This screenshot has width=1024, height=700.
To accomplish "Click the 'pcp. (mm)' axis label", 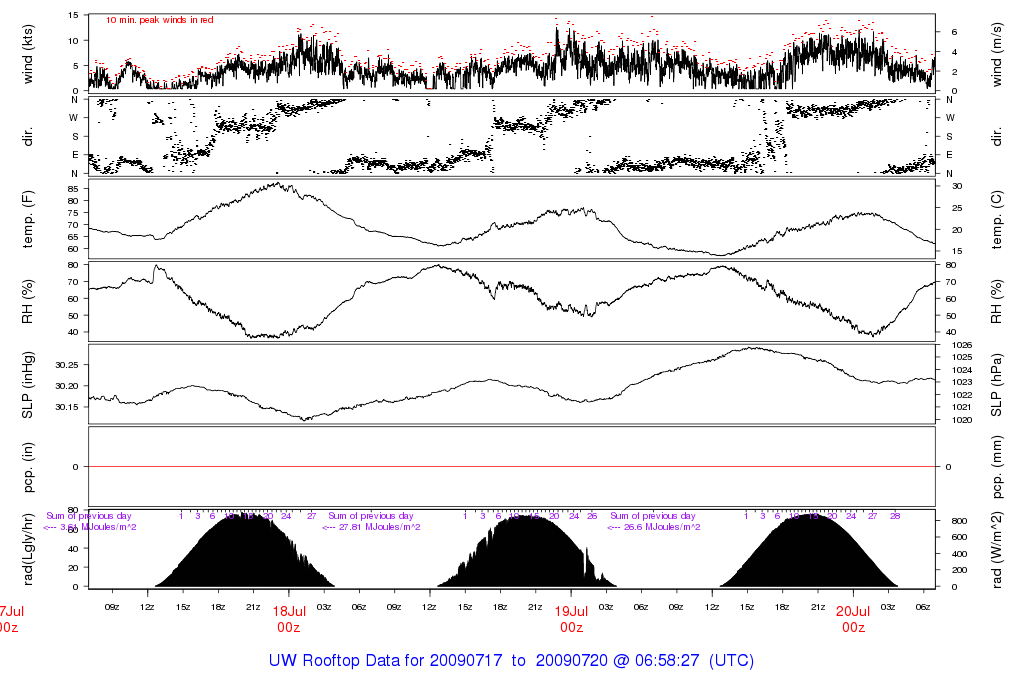I will pyautogui.click(x=996, y=467).
